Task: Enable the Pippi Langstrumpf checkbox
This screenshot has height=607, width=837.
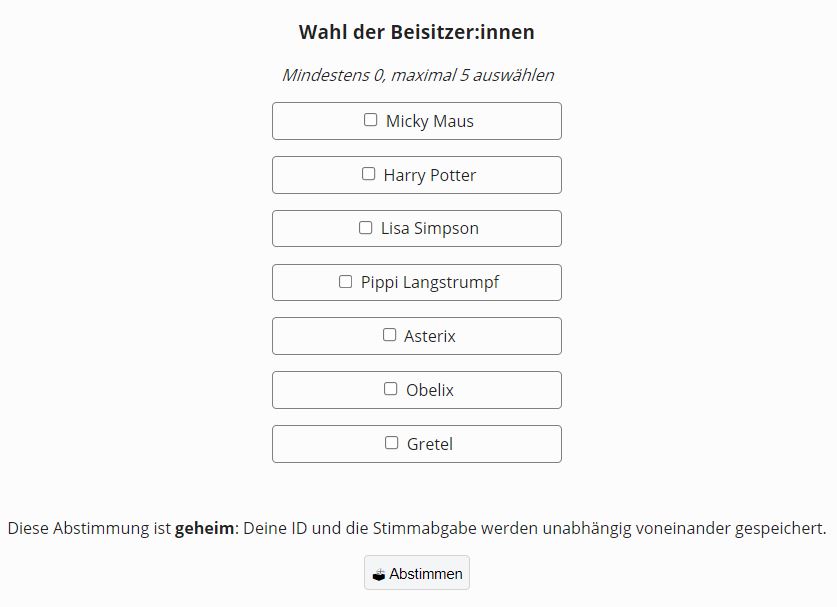Action: click(345, 281)
